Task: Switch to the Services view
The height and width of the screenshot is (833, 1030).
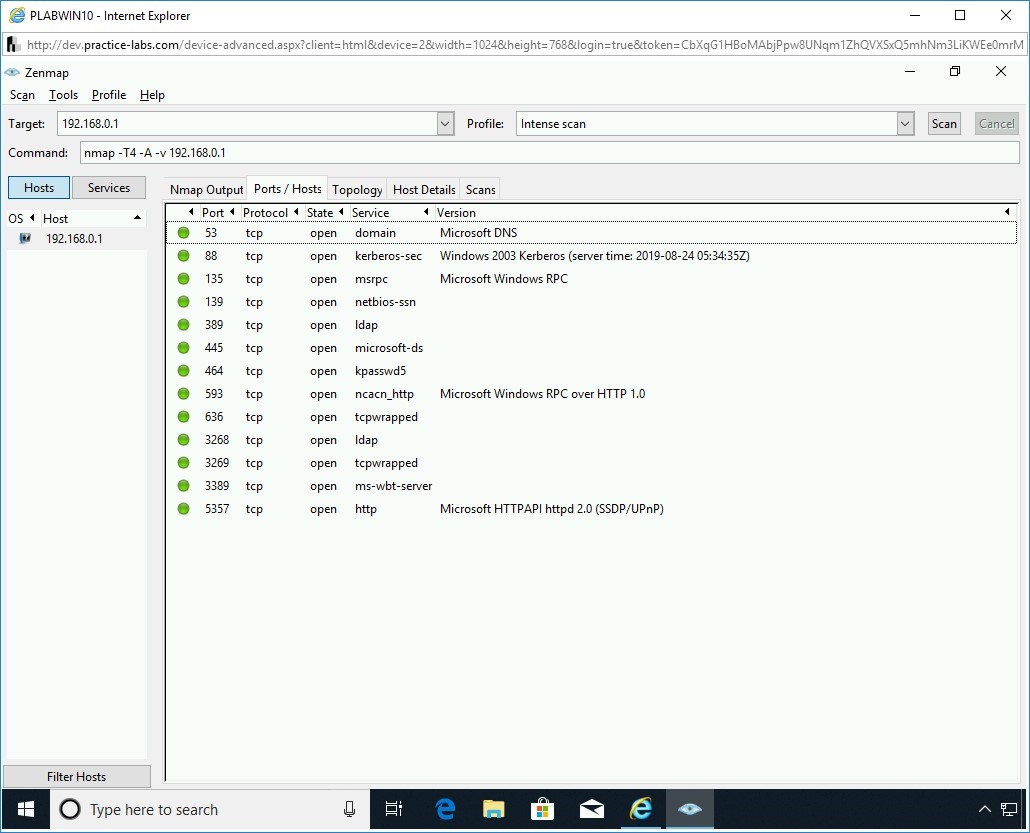Action: tap(109, 187)
